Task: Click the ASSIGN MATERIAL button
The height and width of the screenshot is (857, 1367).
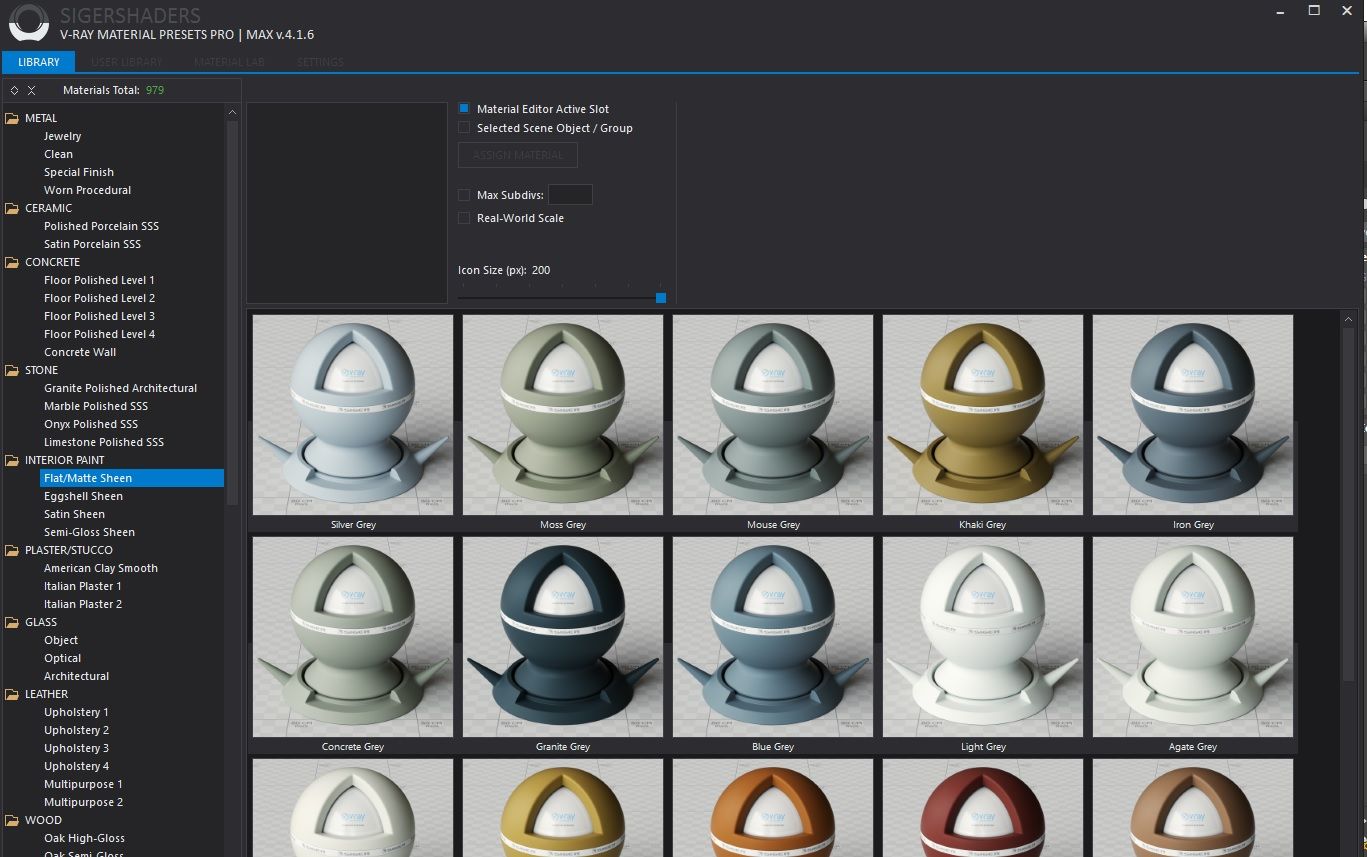Action: pyautogui.click(x=518, y=155)
